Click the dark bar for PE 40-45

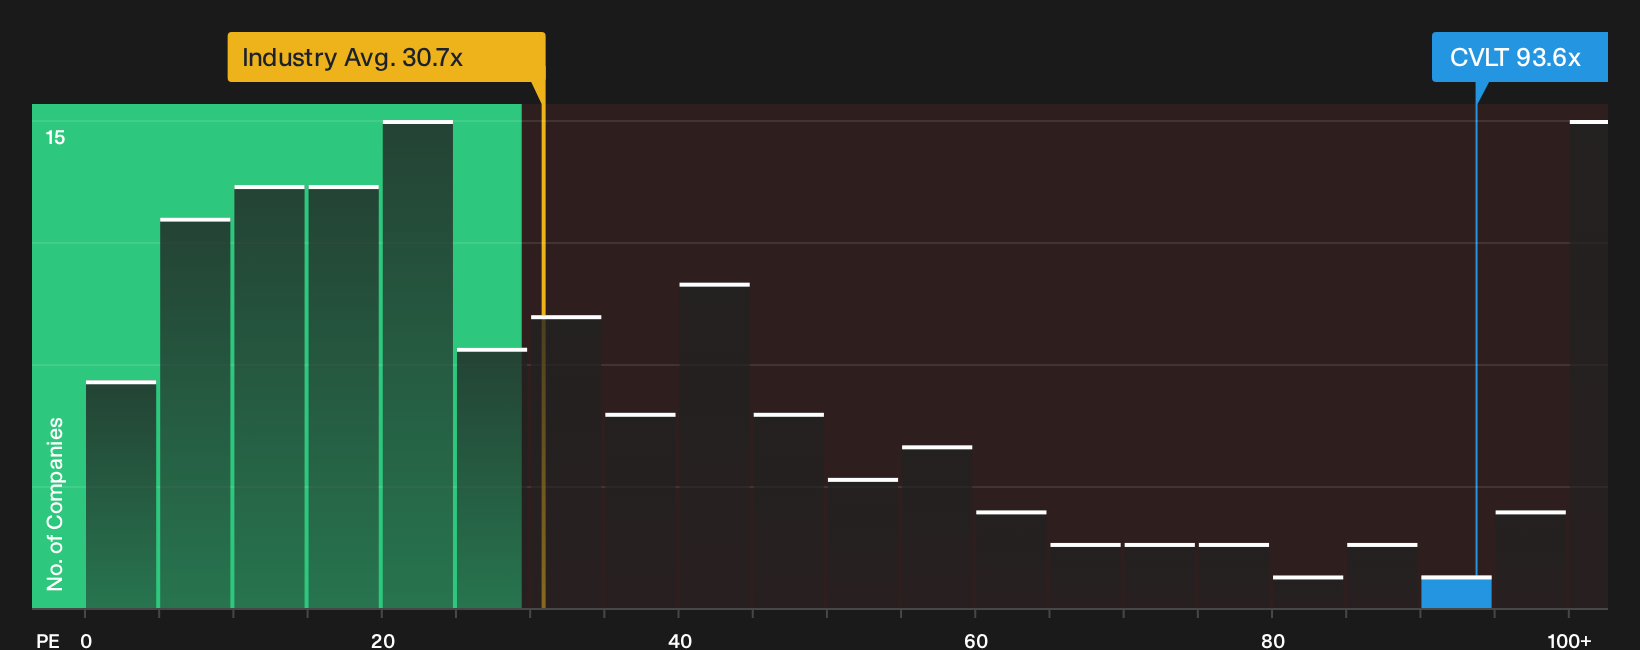point(714,446)
